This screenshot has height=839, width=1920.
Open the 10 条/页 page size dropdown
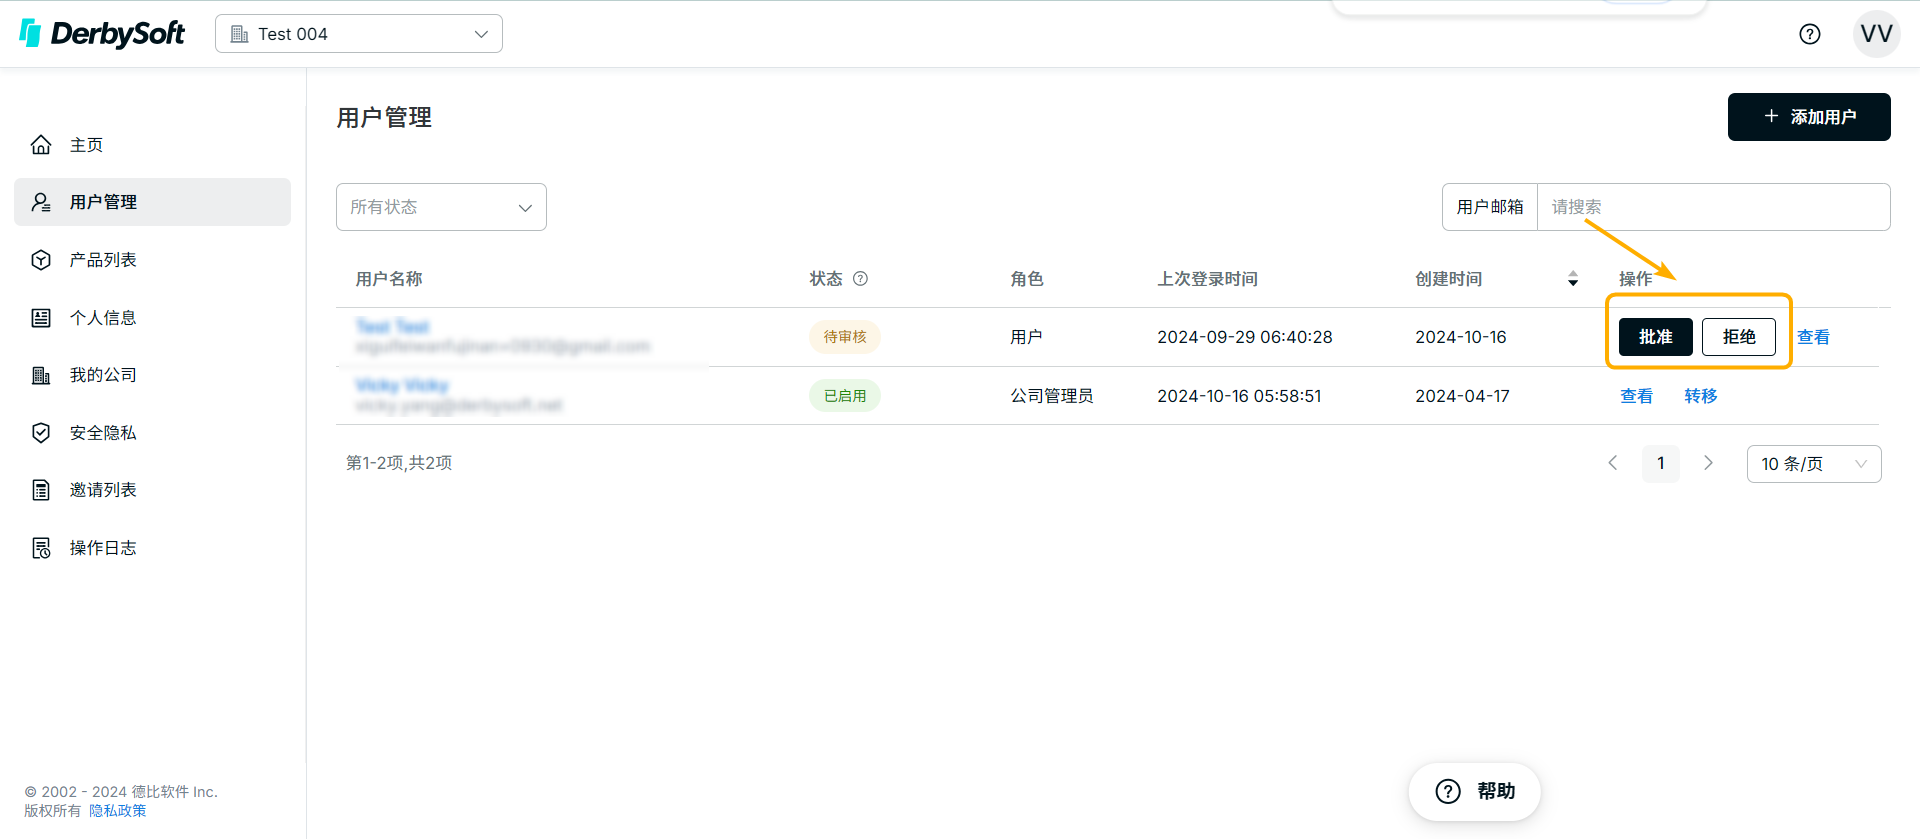[x=1814, y=464]
